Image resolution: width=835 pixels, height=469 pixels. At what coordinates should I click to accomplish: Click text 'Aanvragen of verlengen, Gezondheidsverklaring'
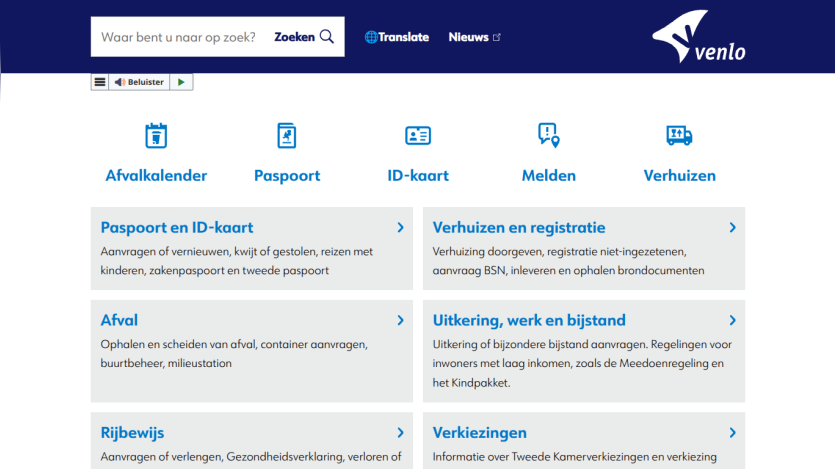[222, 457]
